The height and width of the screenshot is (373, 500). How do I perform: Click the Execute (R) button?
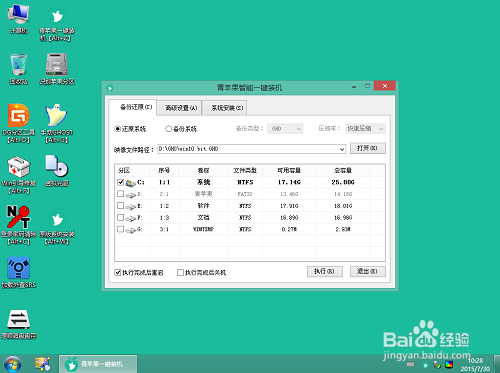coord(325,271)
